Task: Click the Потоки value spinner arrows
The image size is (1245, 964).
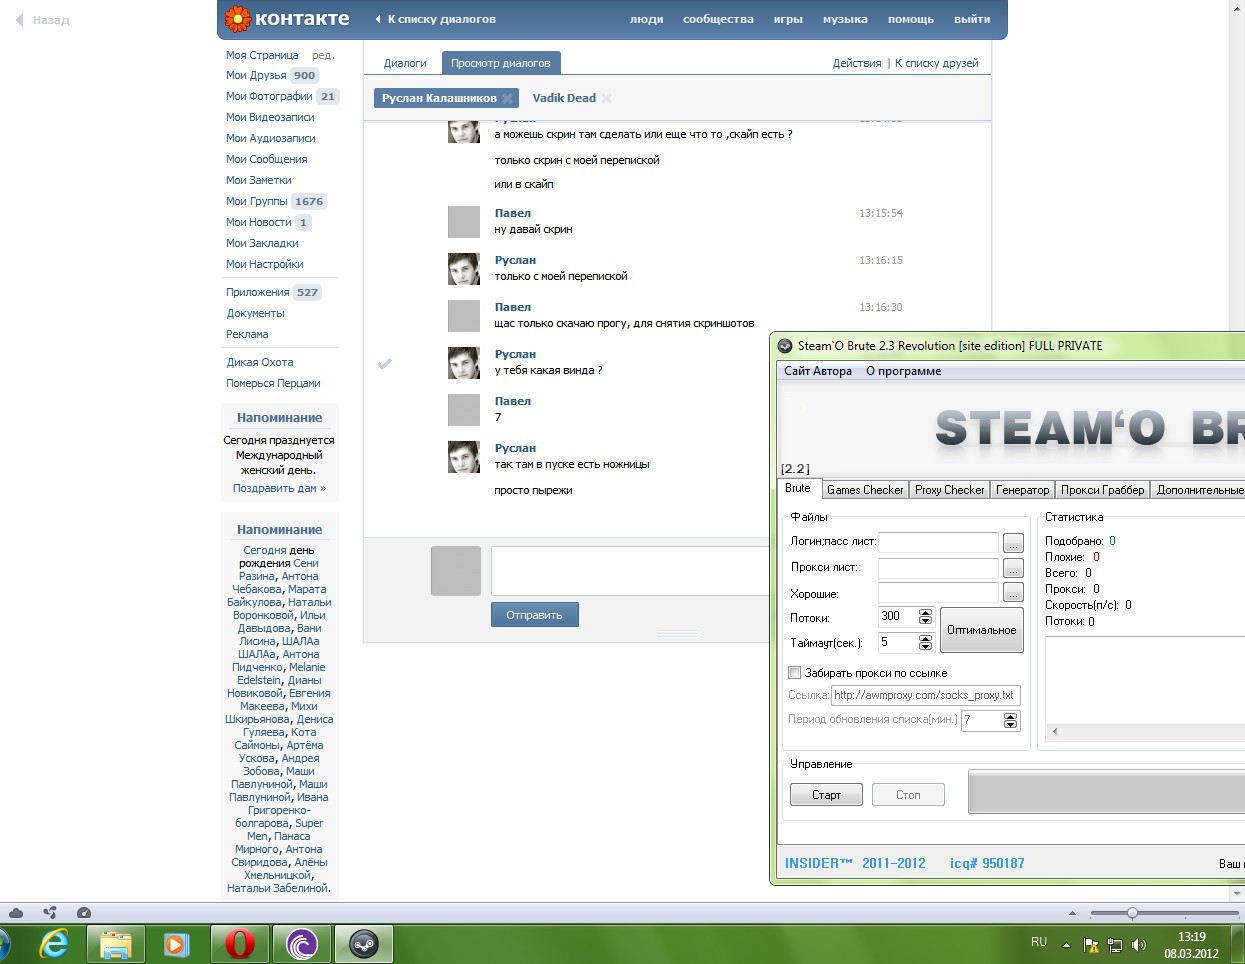Action: (x=925, y=617)
